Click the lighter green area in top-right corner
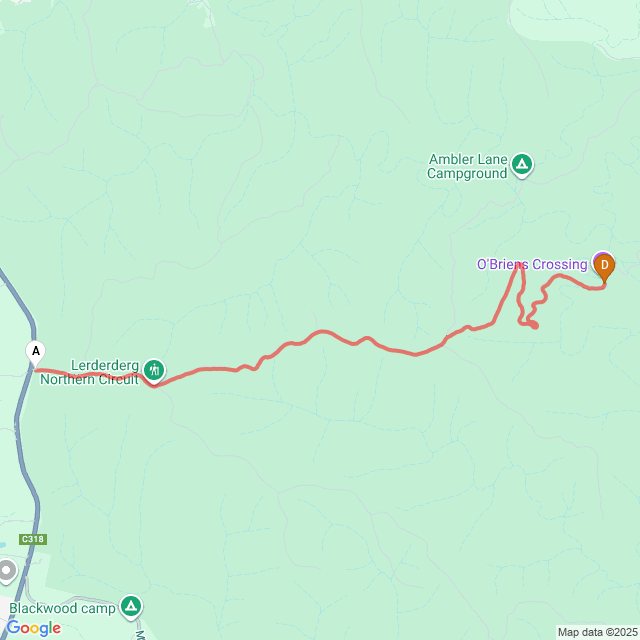 571,20
